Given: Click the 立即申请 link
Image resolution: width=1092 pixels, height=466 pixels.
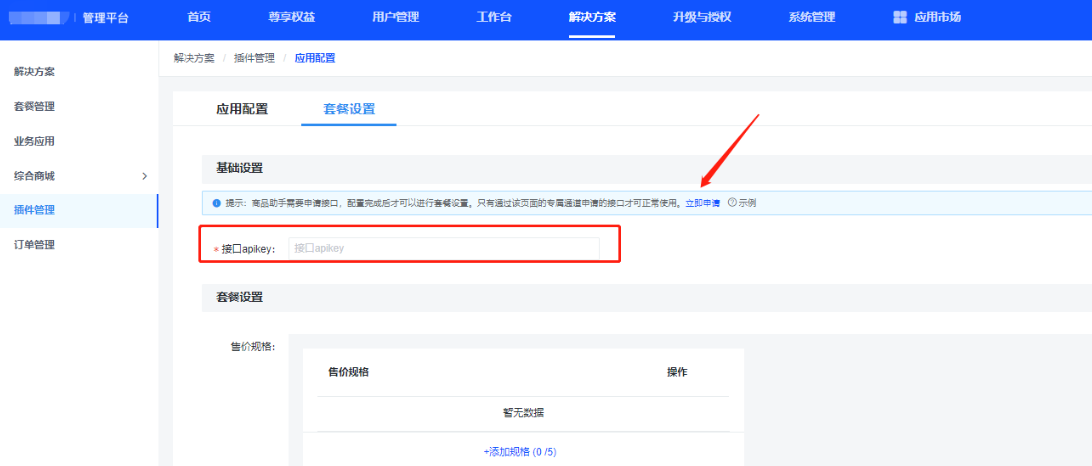Looking at the screenshot, I should pyautogui.click(x=703, y=203).
